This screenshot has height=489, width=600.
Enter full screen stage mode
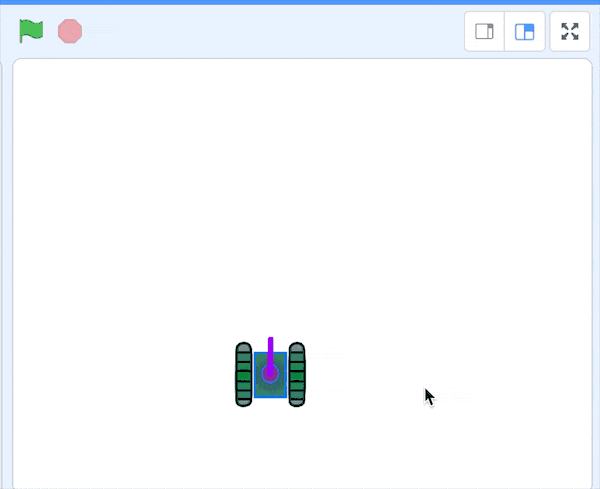click(x=570, y=31)
